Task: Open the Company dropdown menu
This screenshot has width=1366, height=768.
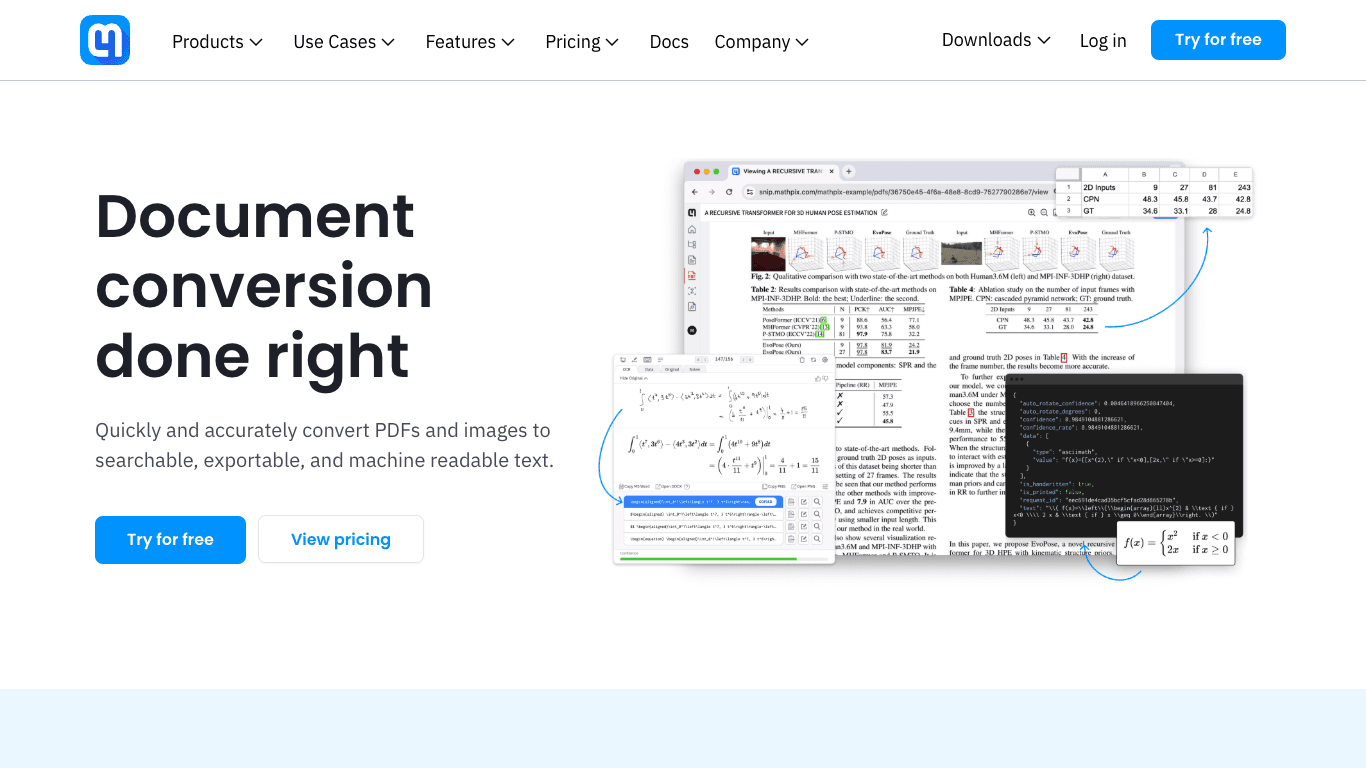Action: (761, 42)
